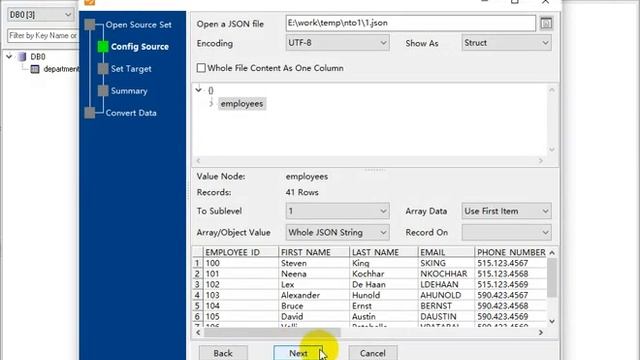Image resolution: width=640 pixels, height=360 pixels.
Task: Click the Steven first name cell
Action: coord(314,263)
